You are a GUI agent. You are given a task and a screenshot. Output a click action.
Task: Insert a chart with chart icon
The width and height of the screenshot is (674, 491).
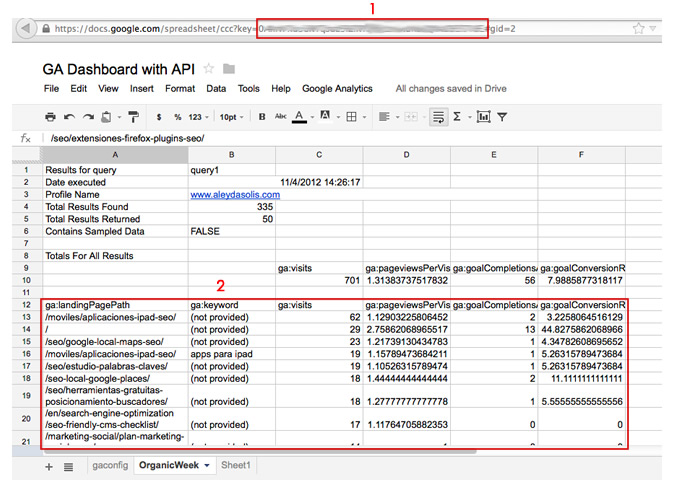point(484,117)
